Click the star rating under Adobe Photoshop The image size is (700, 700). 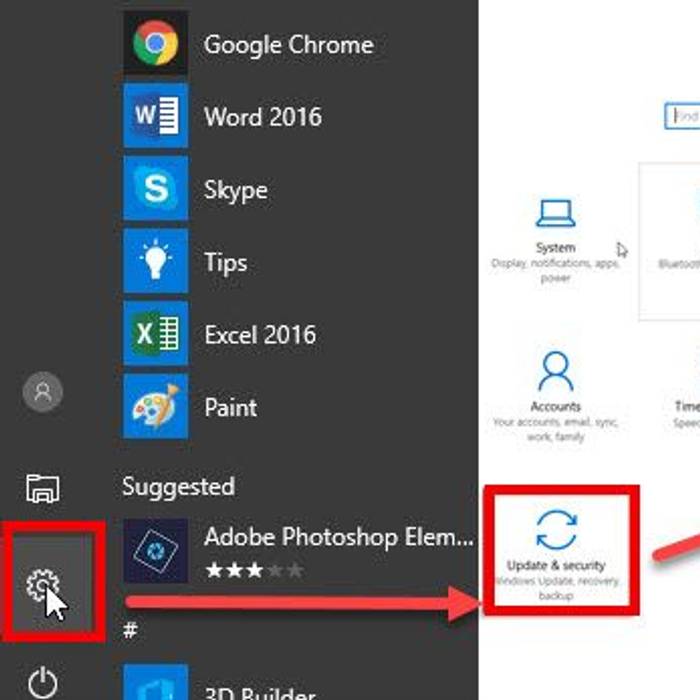tap(239, 570)
